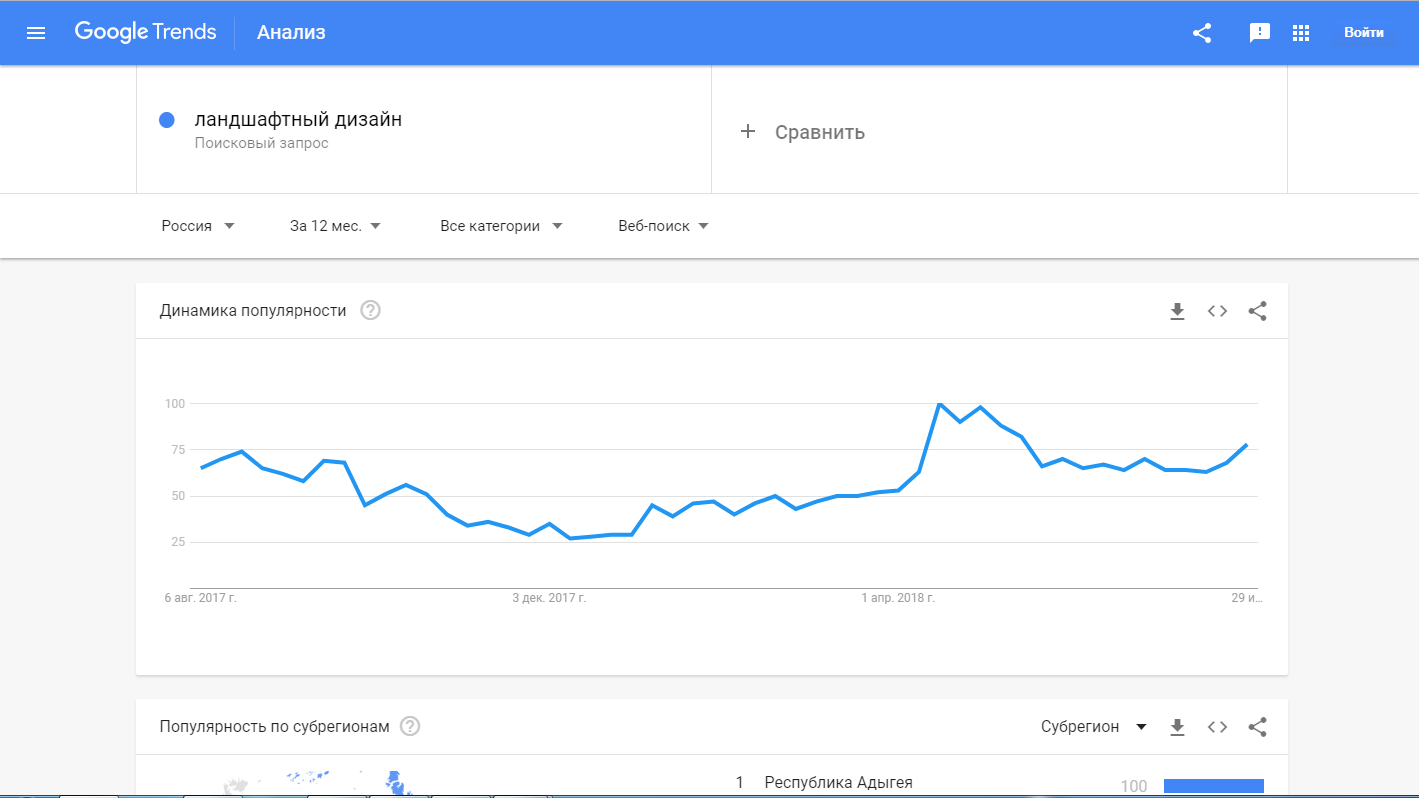The image size is (1419, 798).
Task: Open embed code for the subregion panel
Action: click(1217, 727)
